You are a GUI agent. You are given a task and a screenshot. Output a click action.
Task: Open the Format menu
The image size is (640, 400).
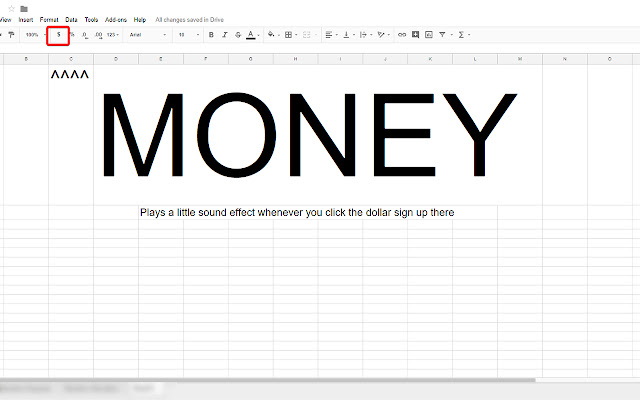pyautogui.click(x=49, y=20)
